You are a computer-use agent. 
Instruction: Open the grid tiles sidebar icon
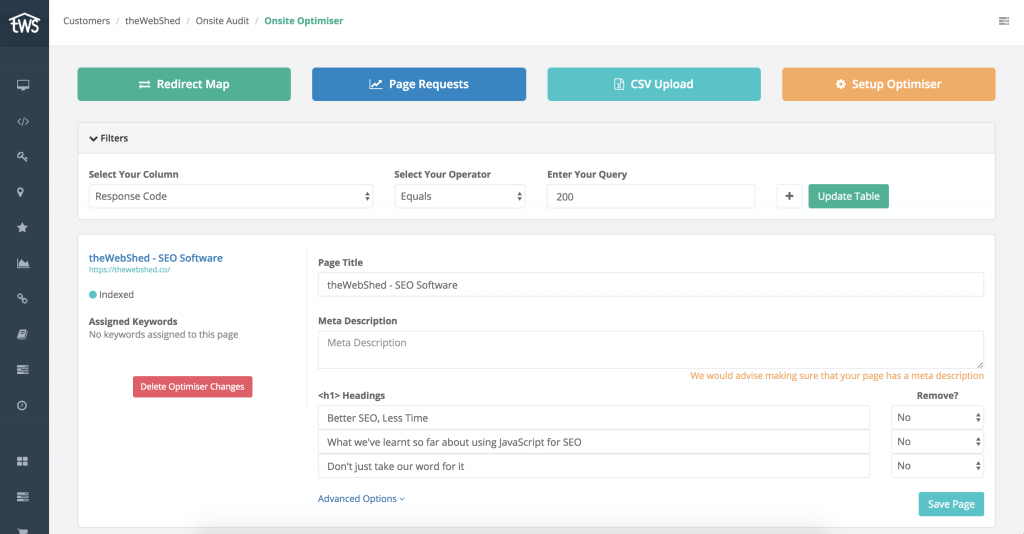tap(22, 462)
